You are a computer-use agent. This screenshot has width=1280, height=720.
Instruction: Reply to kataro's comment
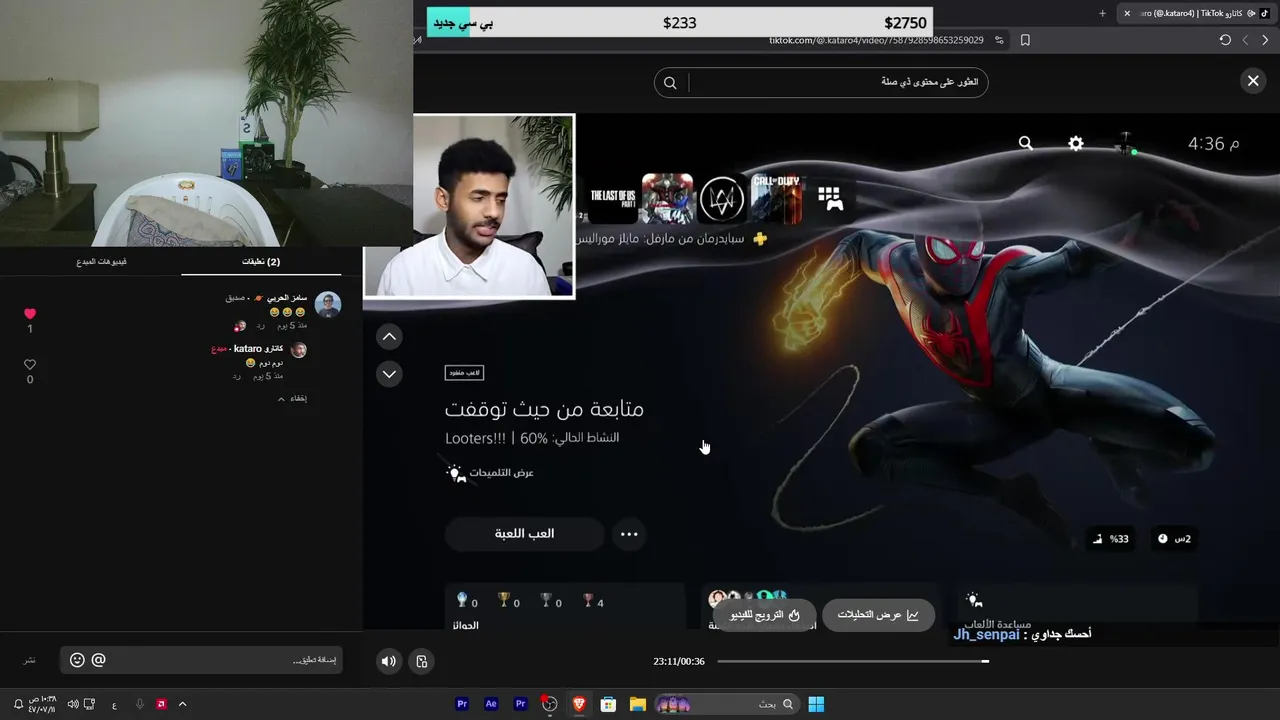coord(237,376)
